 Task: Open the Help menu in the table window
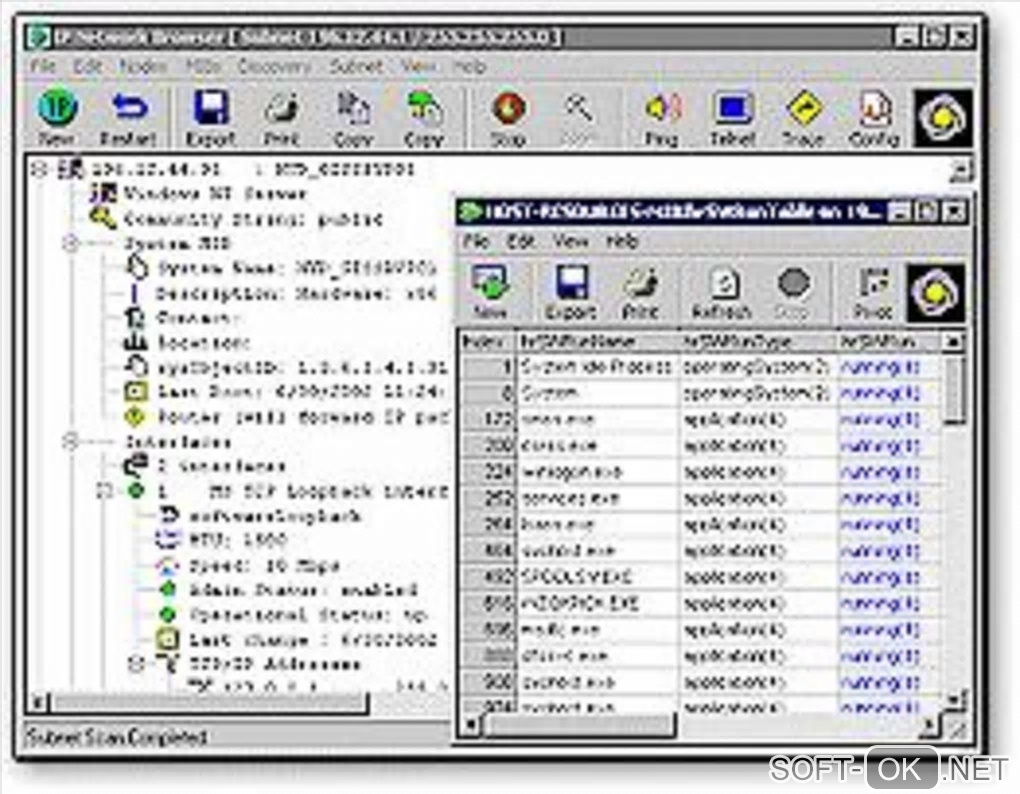coord(622,241)
